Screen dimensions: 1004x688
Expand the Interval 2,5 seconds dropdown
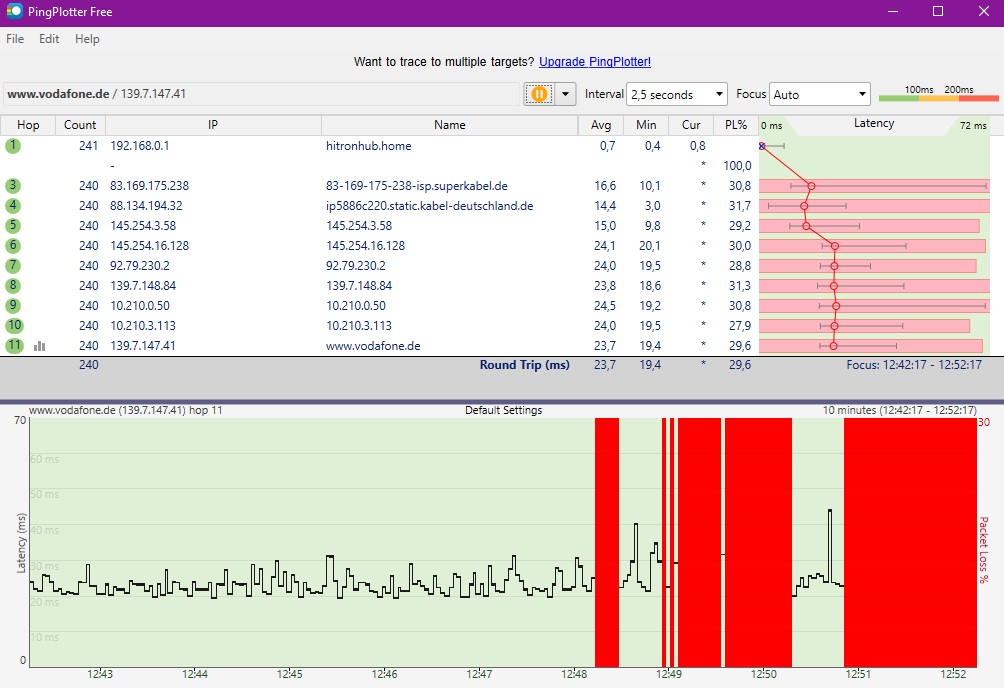pos(677,95)
